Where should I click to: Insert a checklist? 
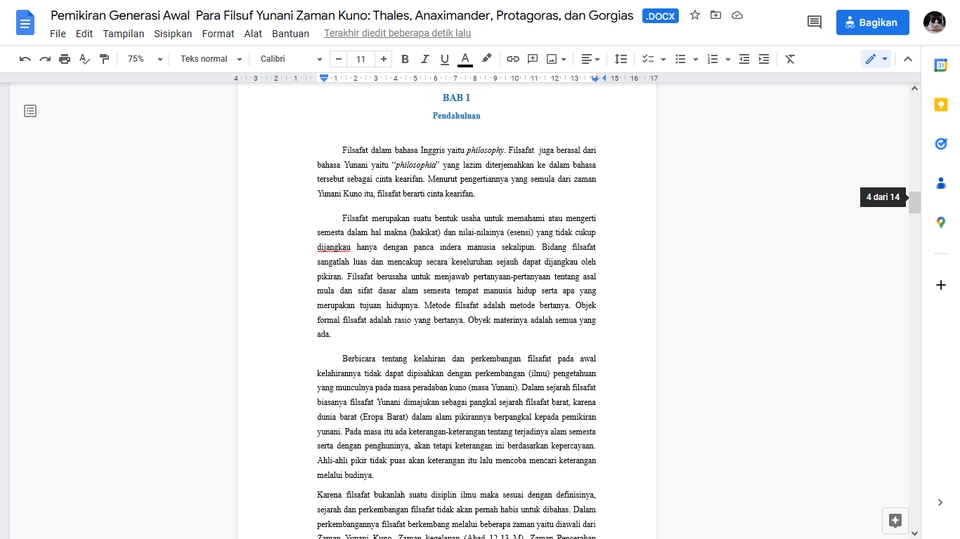[648, 59]
